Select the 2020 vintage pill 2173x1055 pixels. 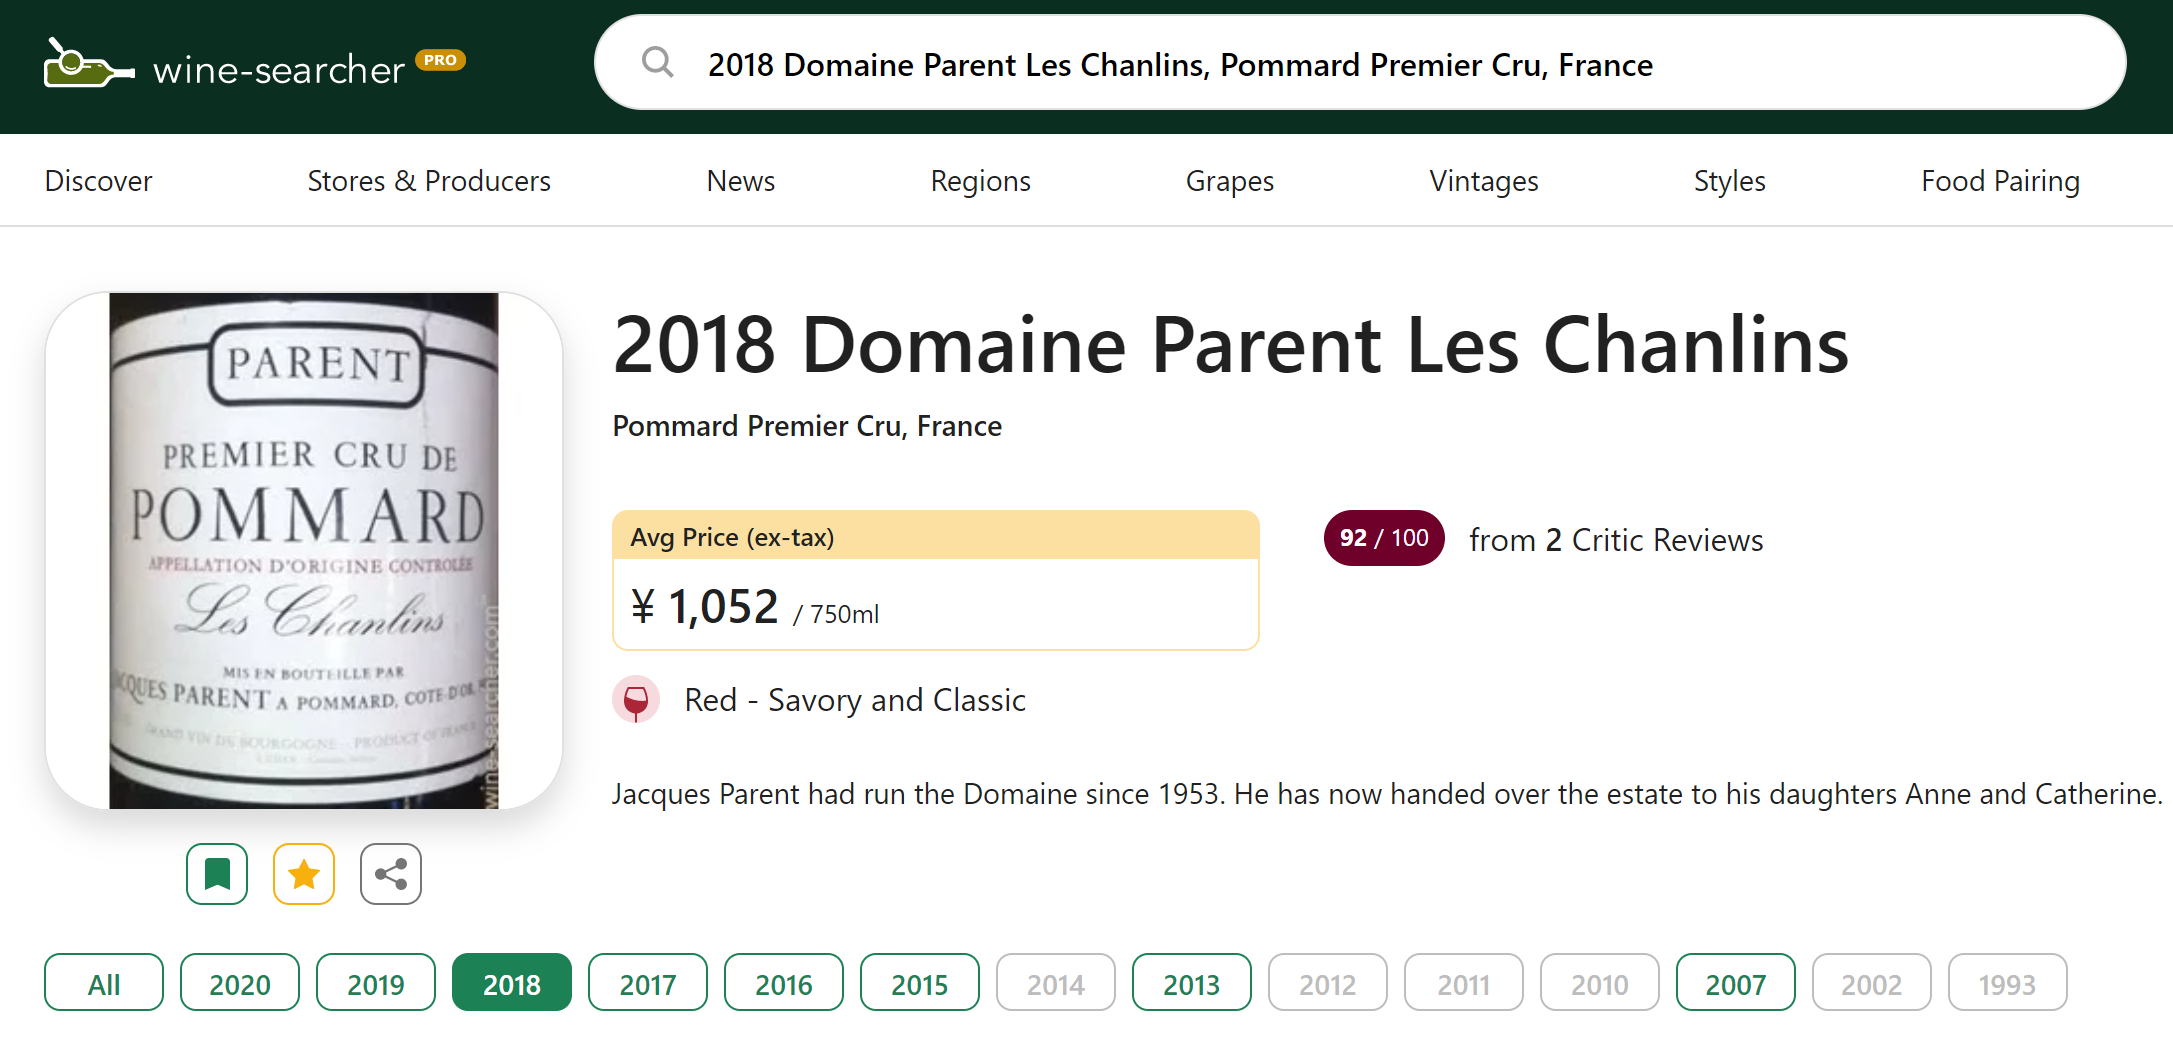tap(240, 983)
